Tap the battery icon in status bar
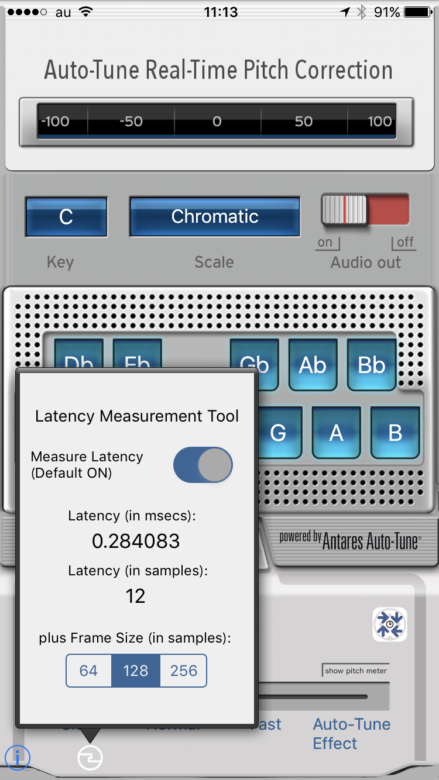 [x=418, y=12]
